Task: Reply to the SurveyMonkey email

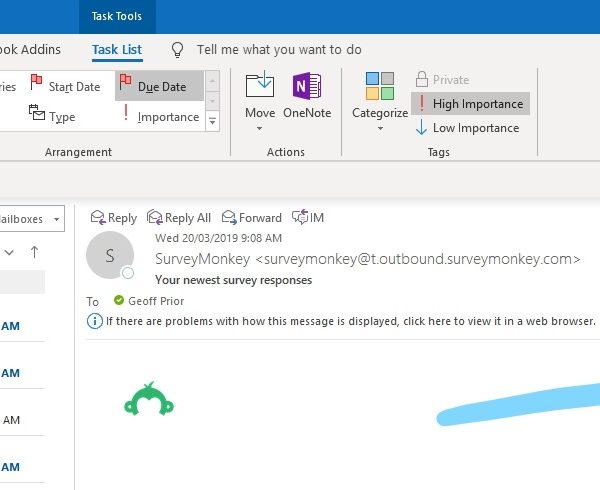Action: (114, 218)
